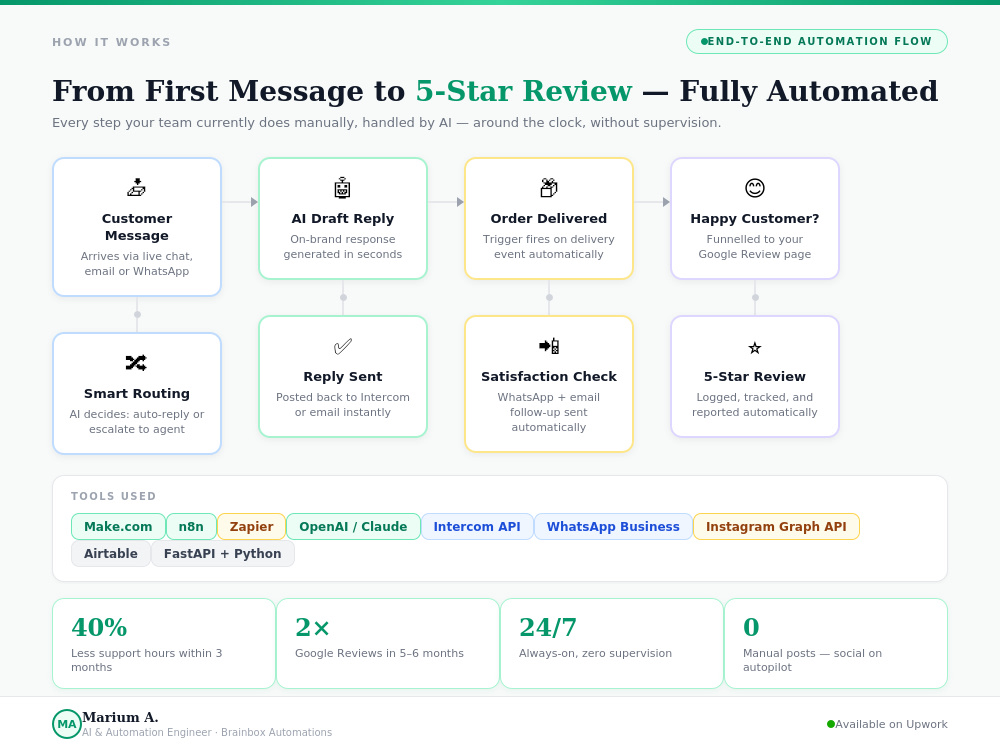Click the Customer Message card title
This screenshot has width=1000, height=750.
[x=136, y=227]
